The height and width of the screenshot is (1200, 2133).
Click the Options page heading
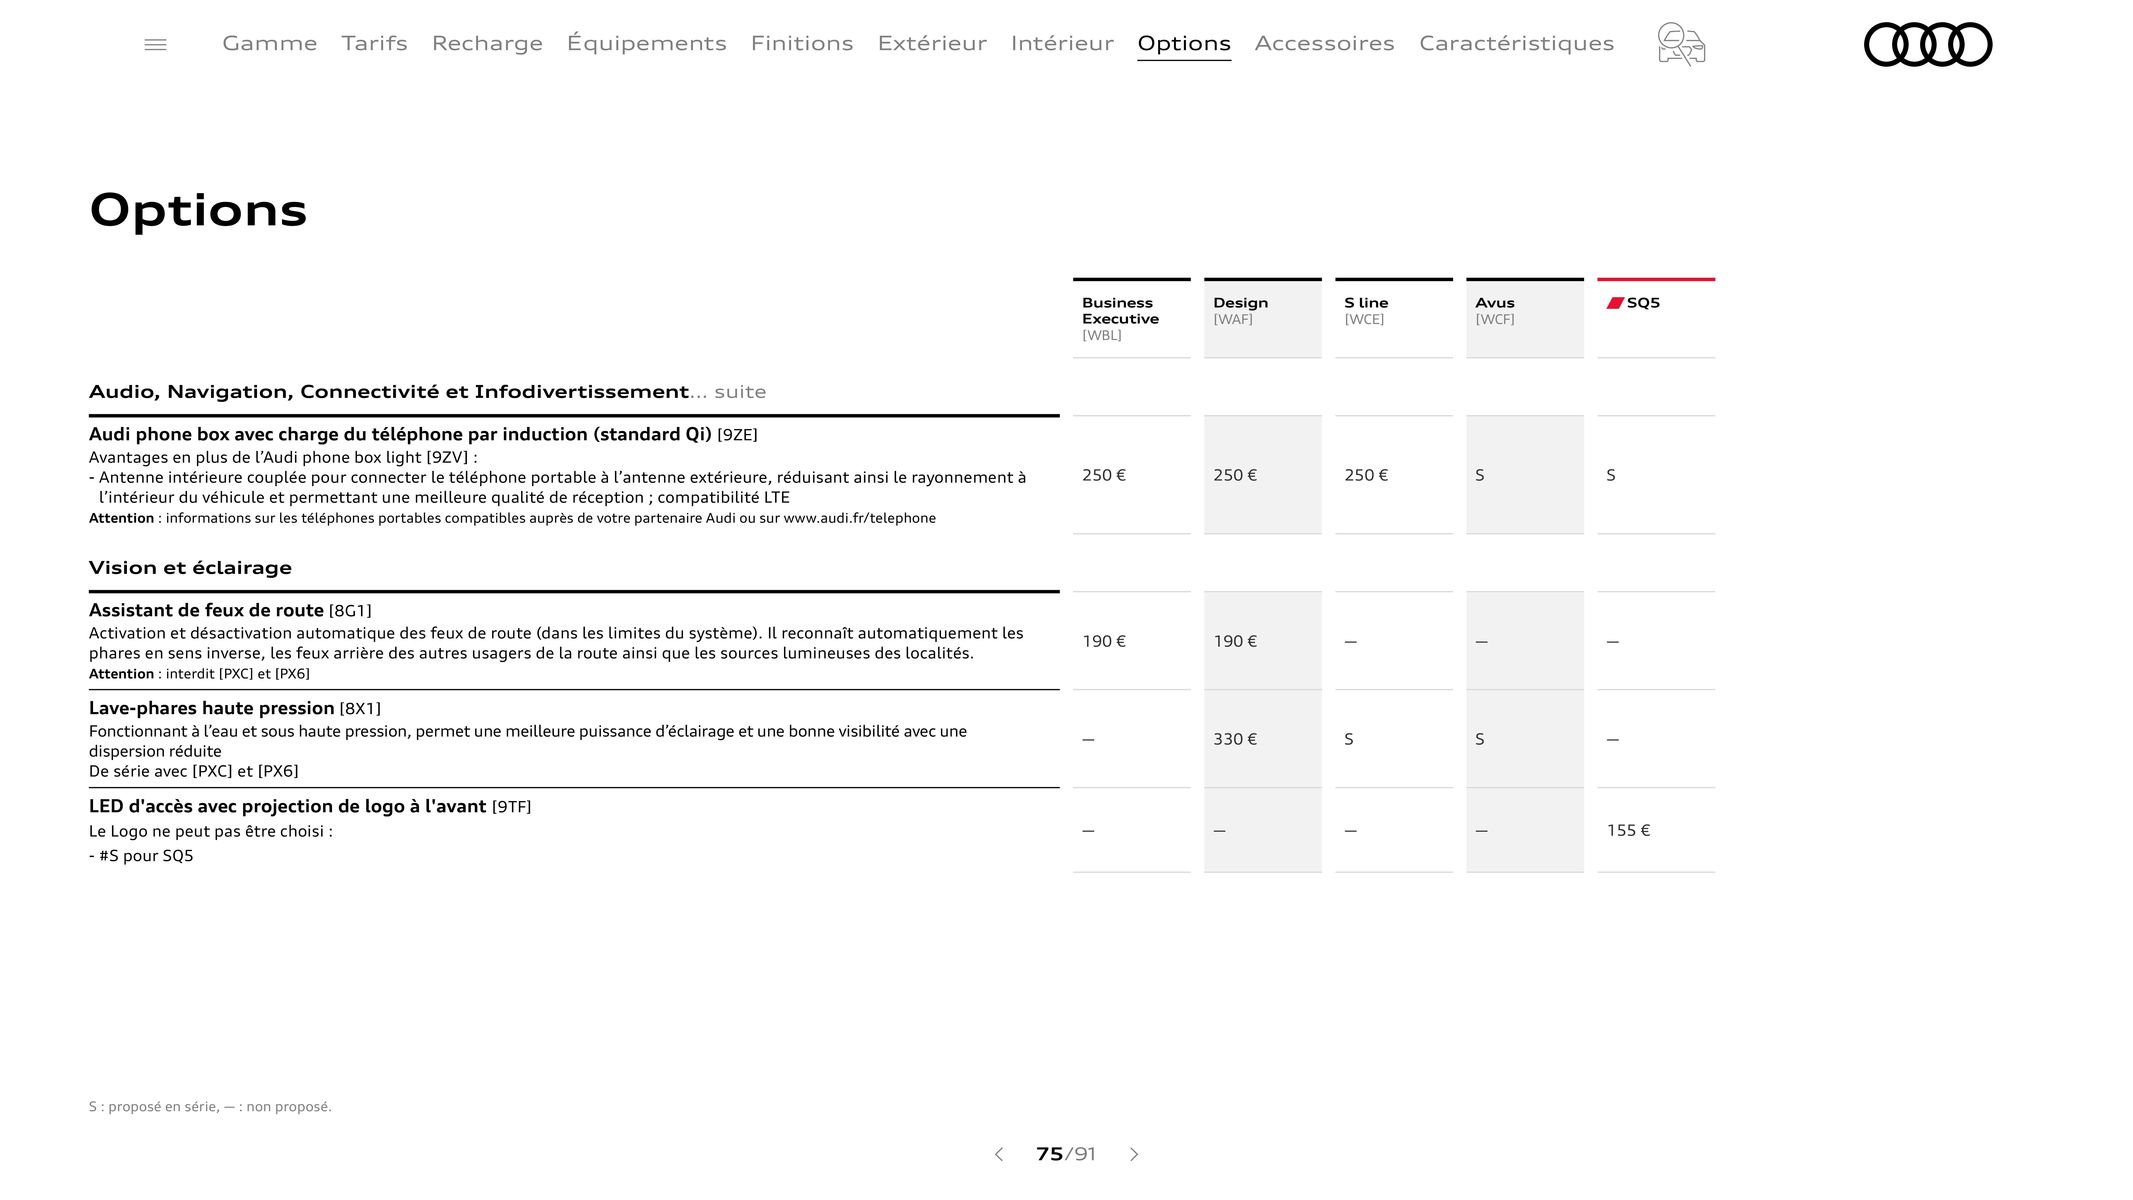point(198,211)
